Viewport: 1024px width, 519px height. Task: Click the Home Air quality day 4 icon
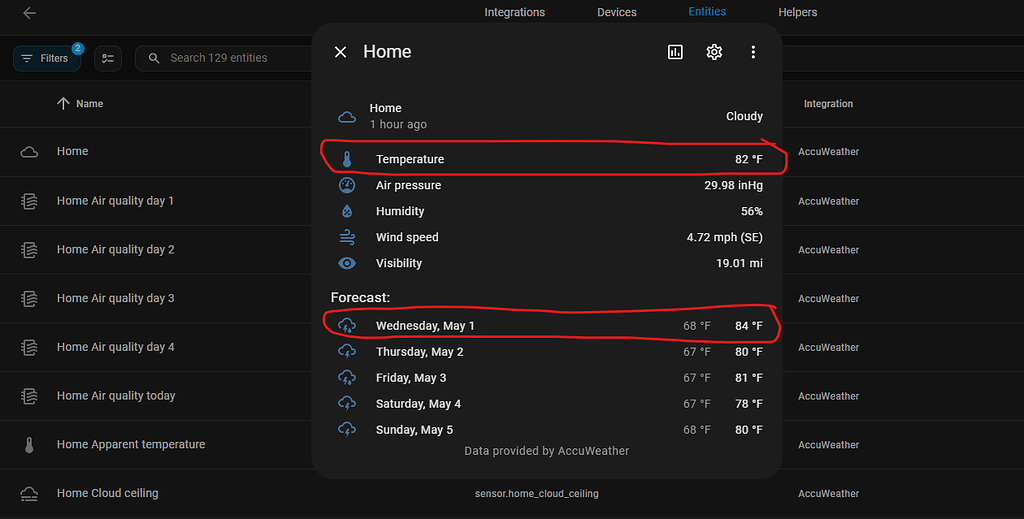pos(29,347)
